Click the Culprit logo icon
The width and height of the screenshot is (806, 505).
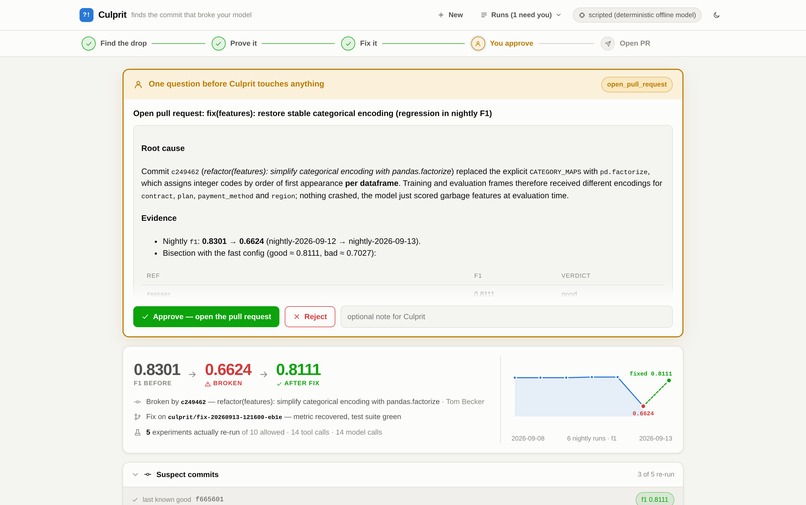pyautogui.click(x=86, y=15)
